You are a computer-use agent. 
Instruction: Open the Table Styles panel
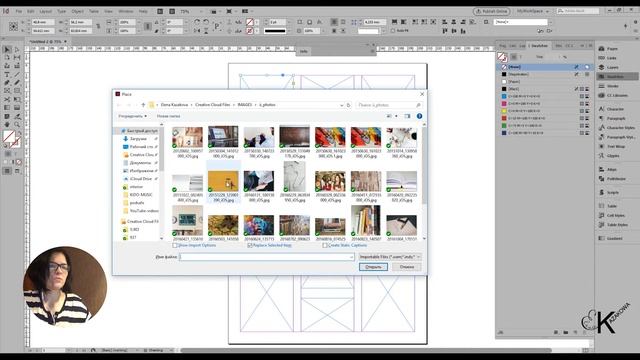point(613,225)
